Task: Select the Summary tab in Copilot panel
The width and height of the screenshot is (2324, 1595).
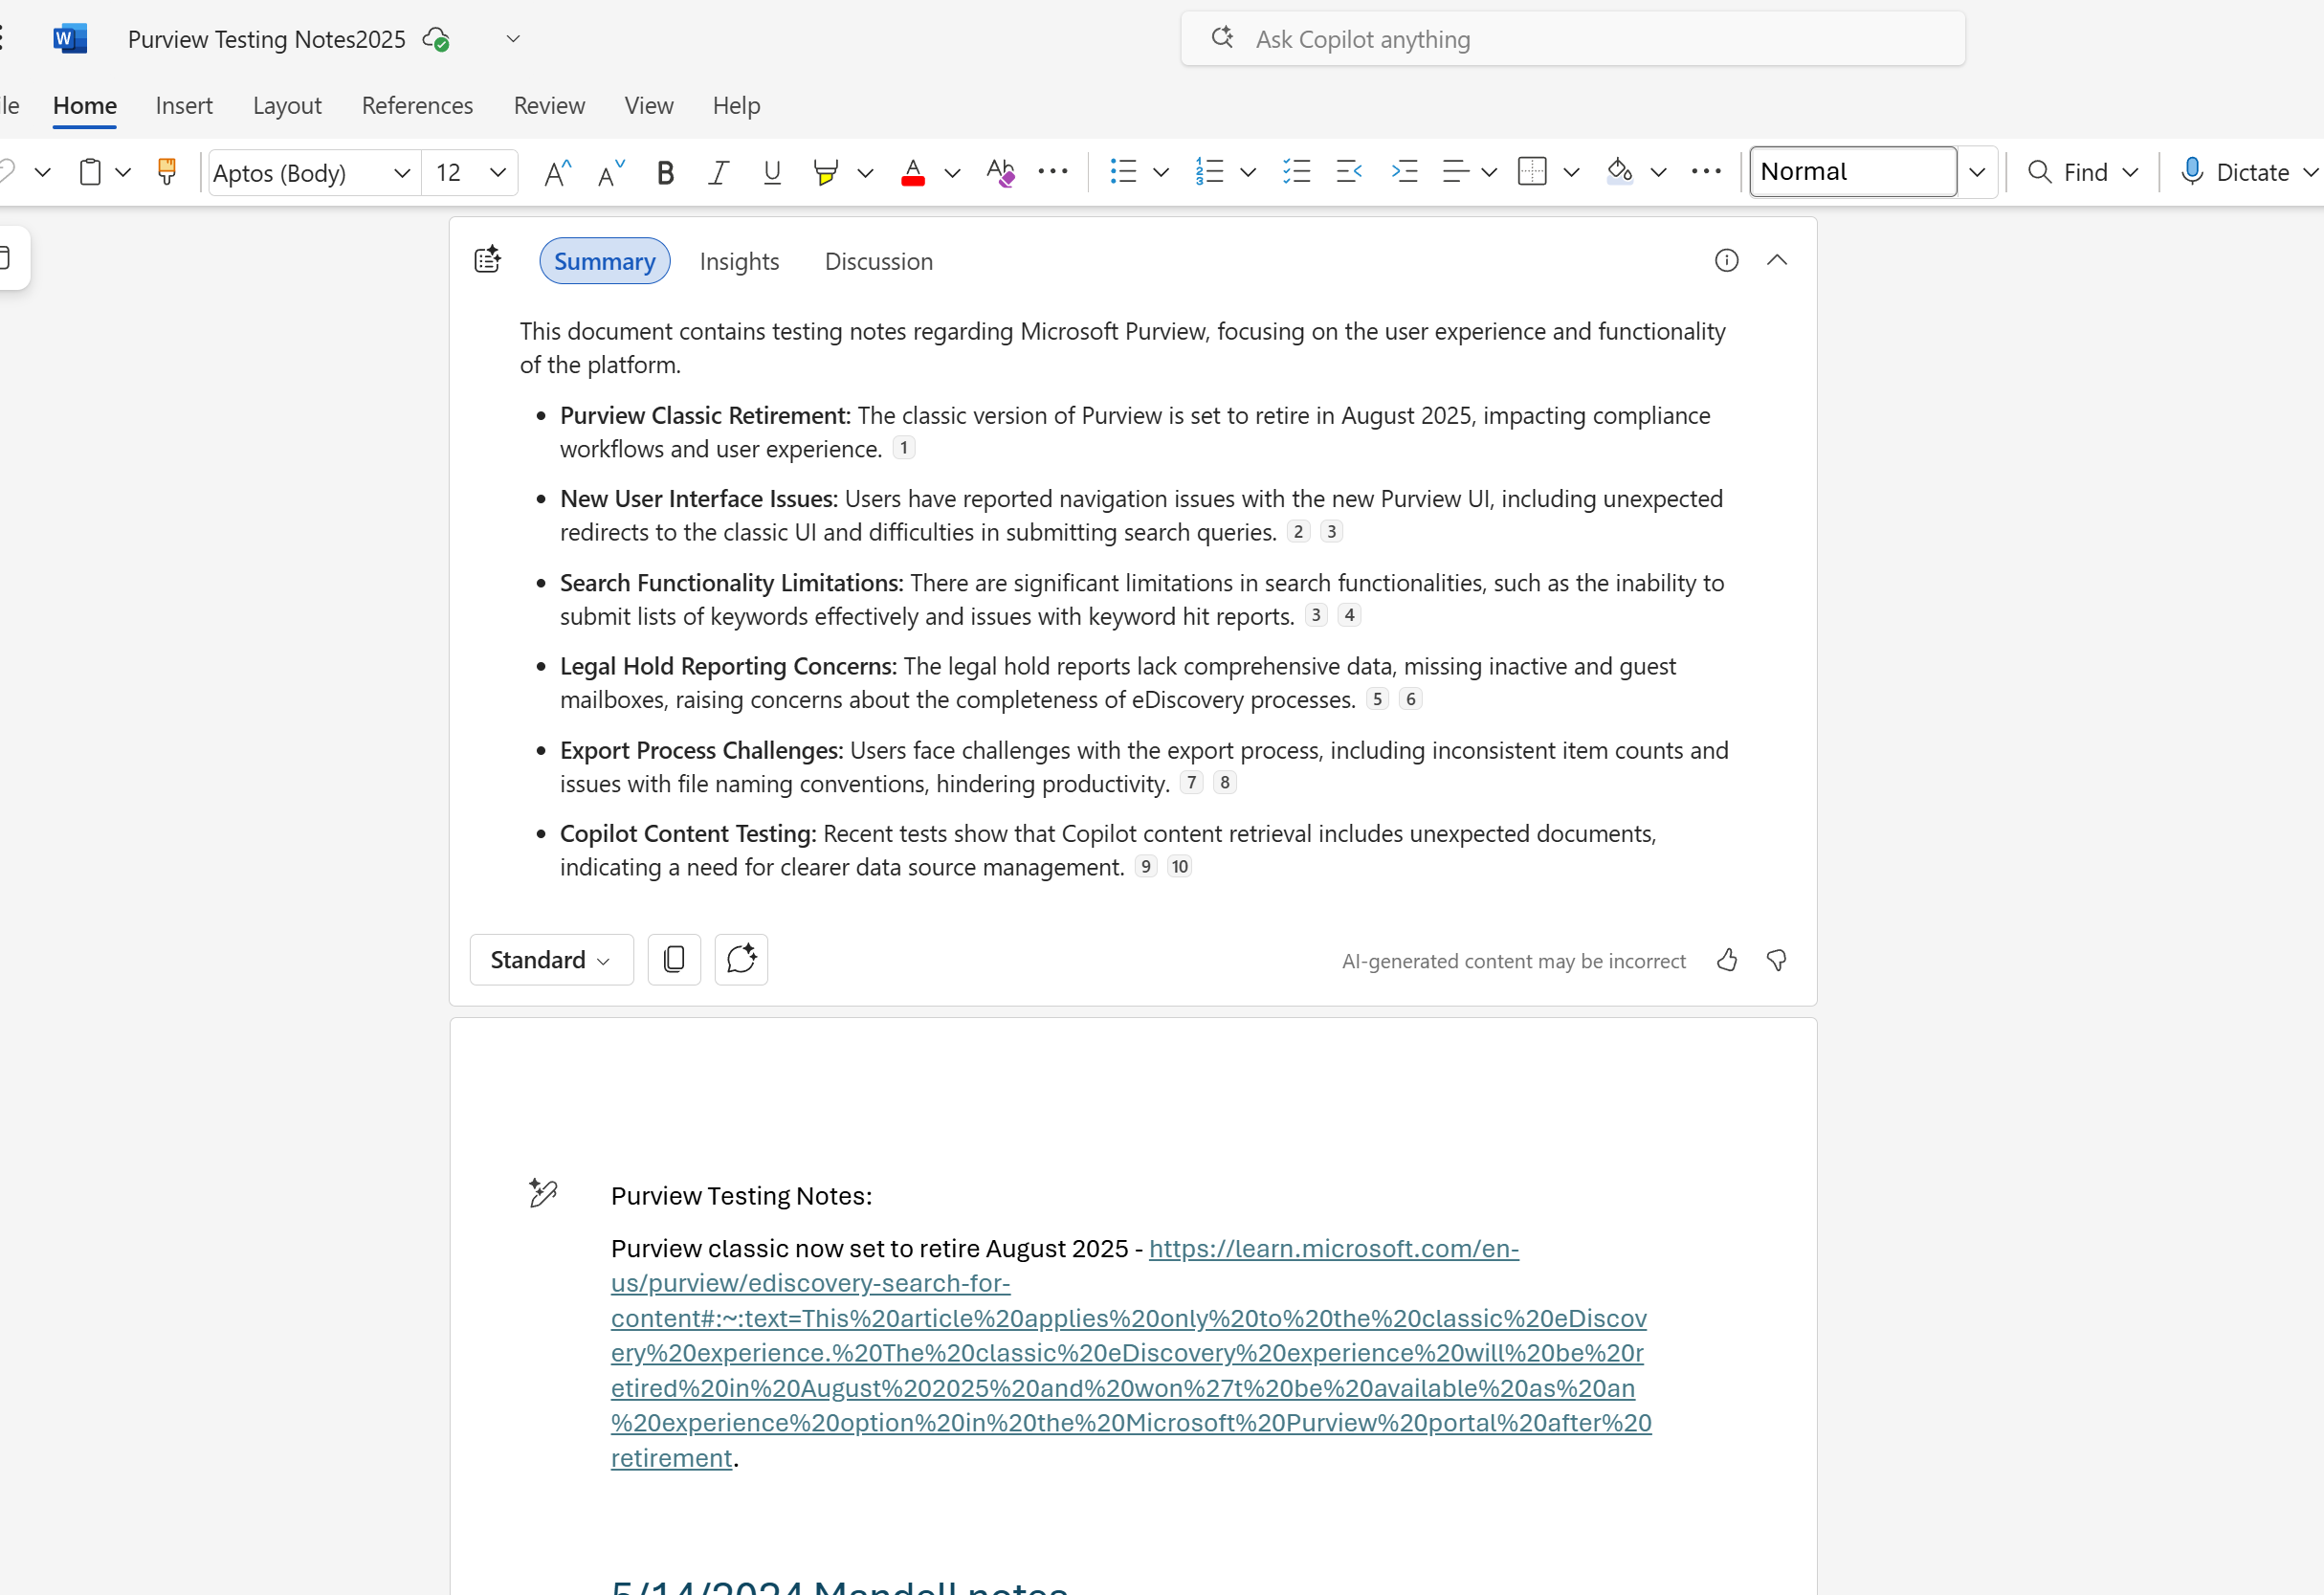Action: tap(605, 261)
